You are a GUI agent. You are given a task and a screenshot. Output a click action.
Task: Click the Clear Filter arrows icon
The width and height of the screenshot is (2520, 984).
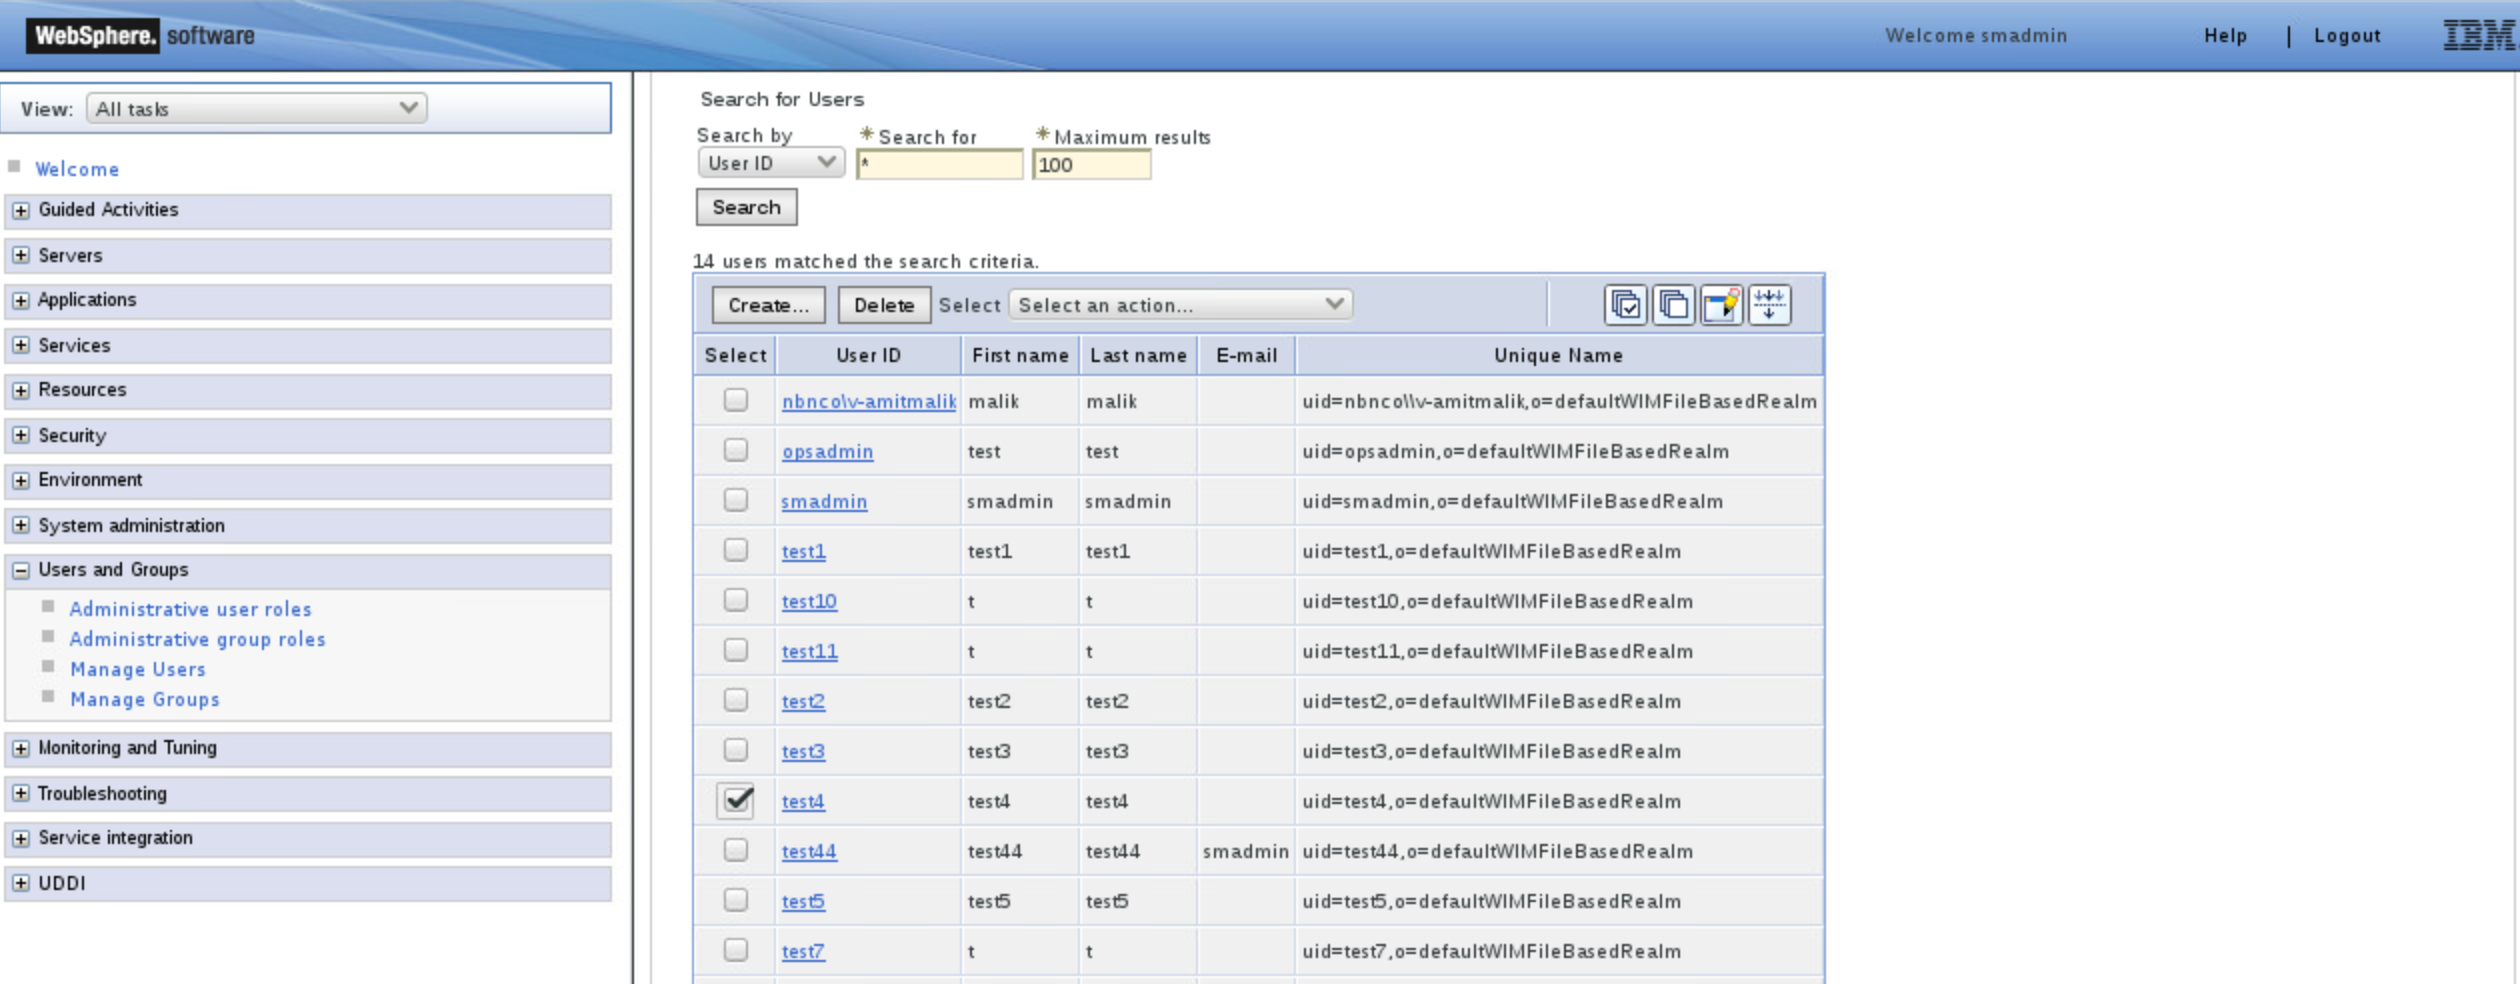click(x=1769, y=305)
